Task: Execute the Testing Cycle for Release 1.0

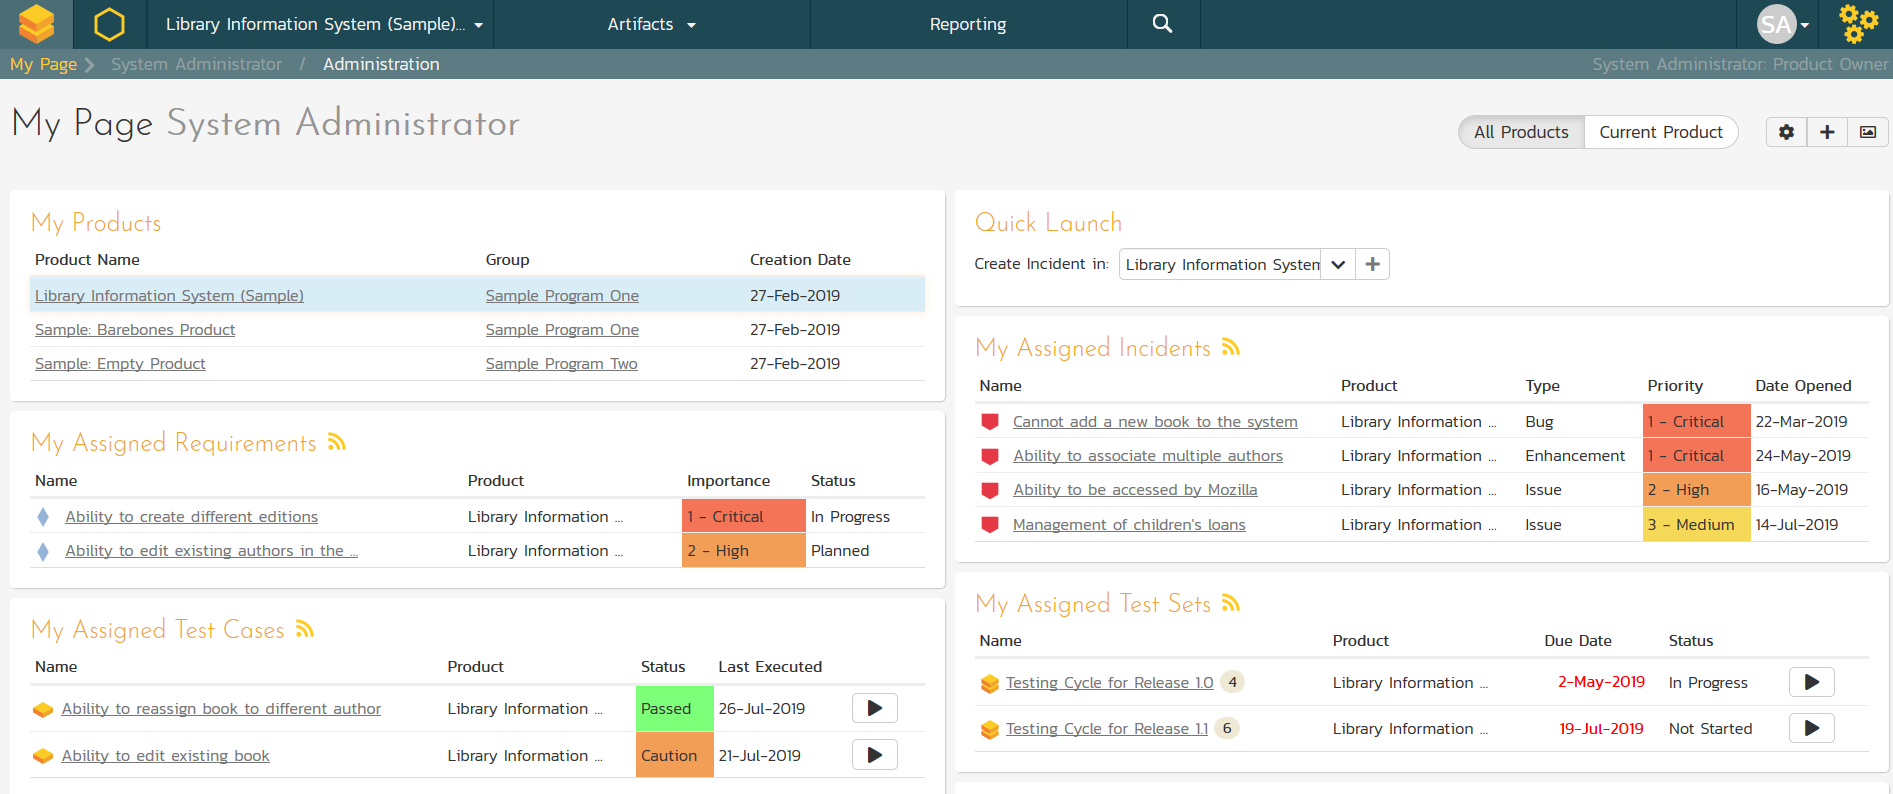Action: (1811, 682)
